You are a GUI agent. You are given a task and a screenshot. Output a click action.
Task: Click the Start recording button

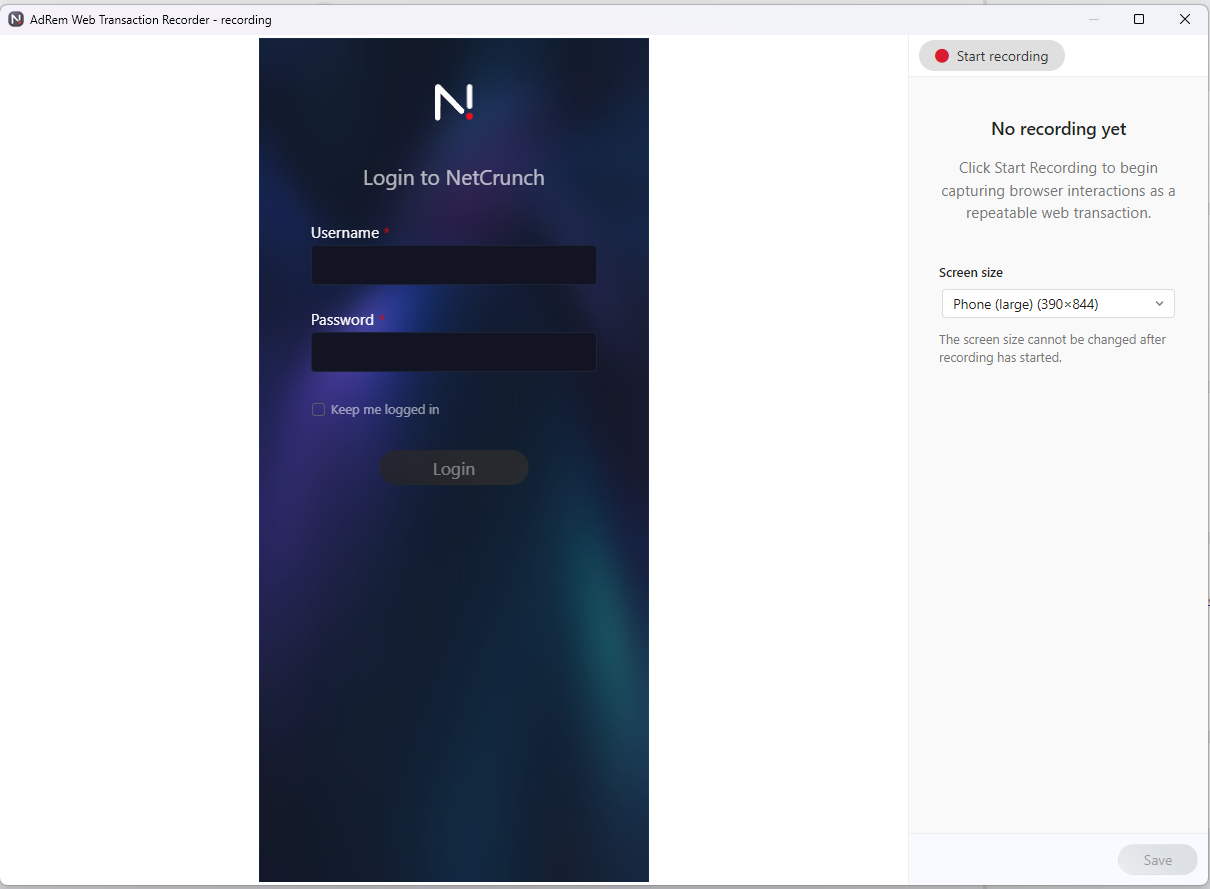point(992,56)
